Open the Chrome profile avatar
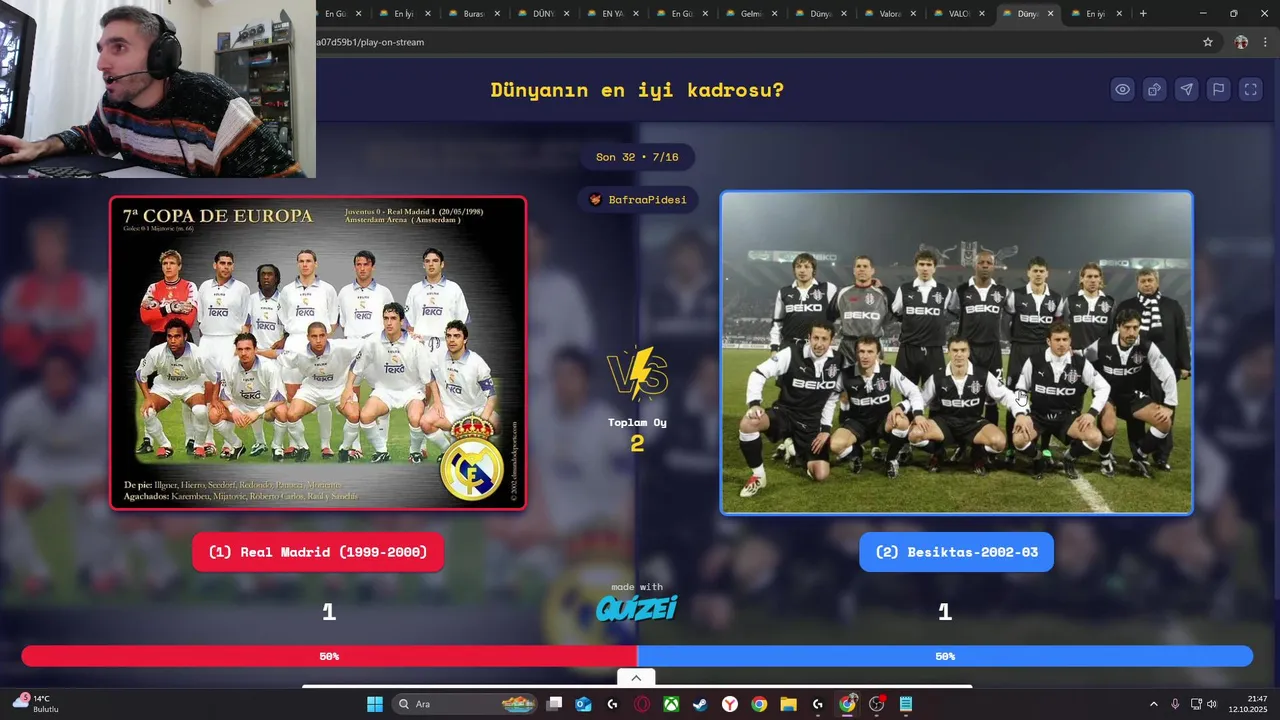1280x720 pixels. pos(1241,42)
